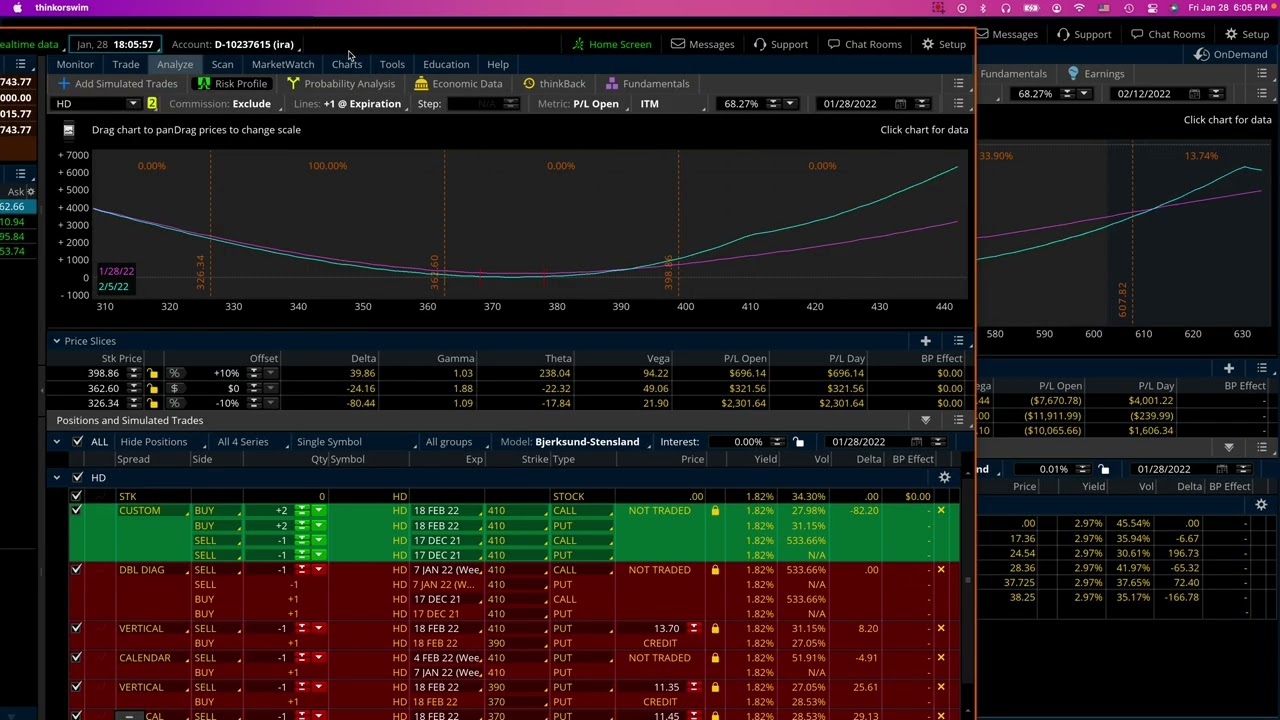Open Messages in front window
1280x720 pixels.
click(703, 44)
